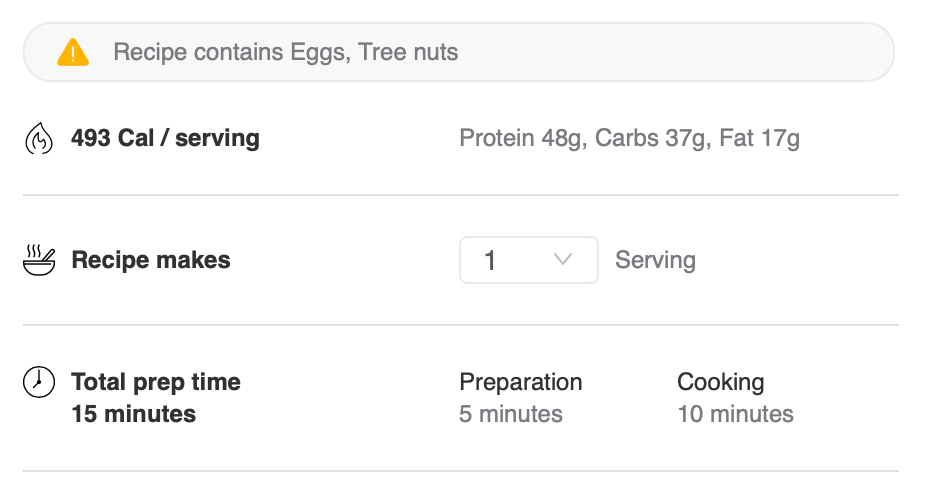The width and height of the screenshot is (948, 494).
Task: Click 'Fat 17g' in the macros line
Action: [759, 138]
